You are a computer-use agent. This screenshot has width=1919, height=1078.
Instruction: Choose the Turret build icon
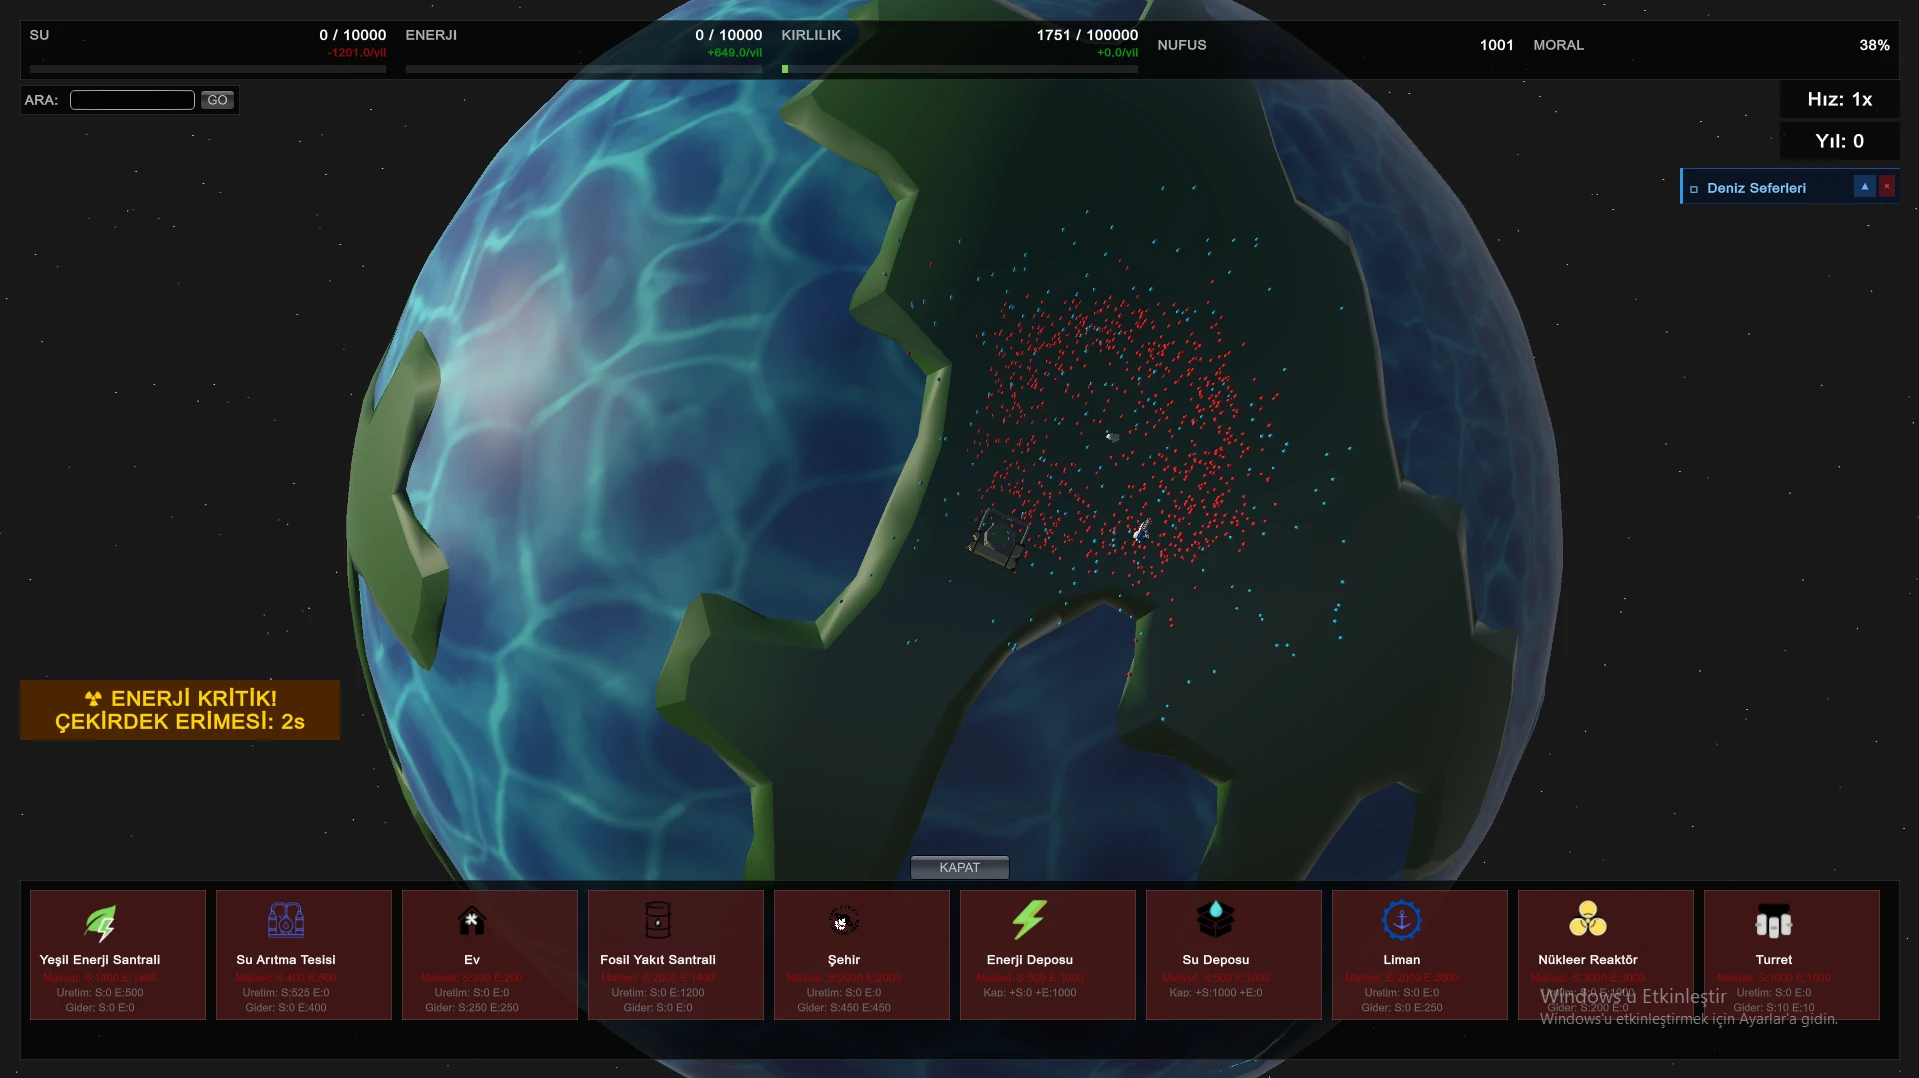pos(1773,922)
